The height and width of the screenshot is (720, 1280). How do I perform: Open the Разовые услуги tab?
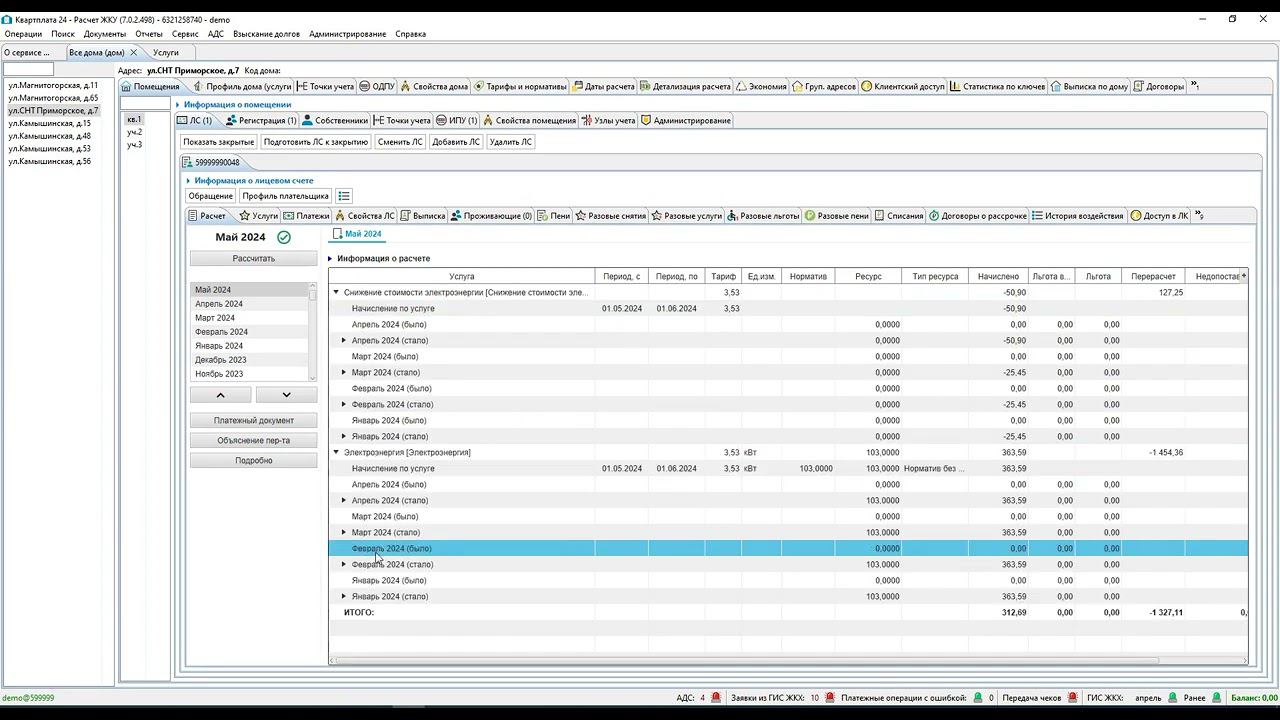pos(687,215)
